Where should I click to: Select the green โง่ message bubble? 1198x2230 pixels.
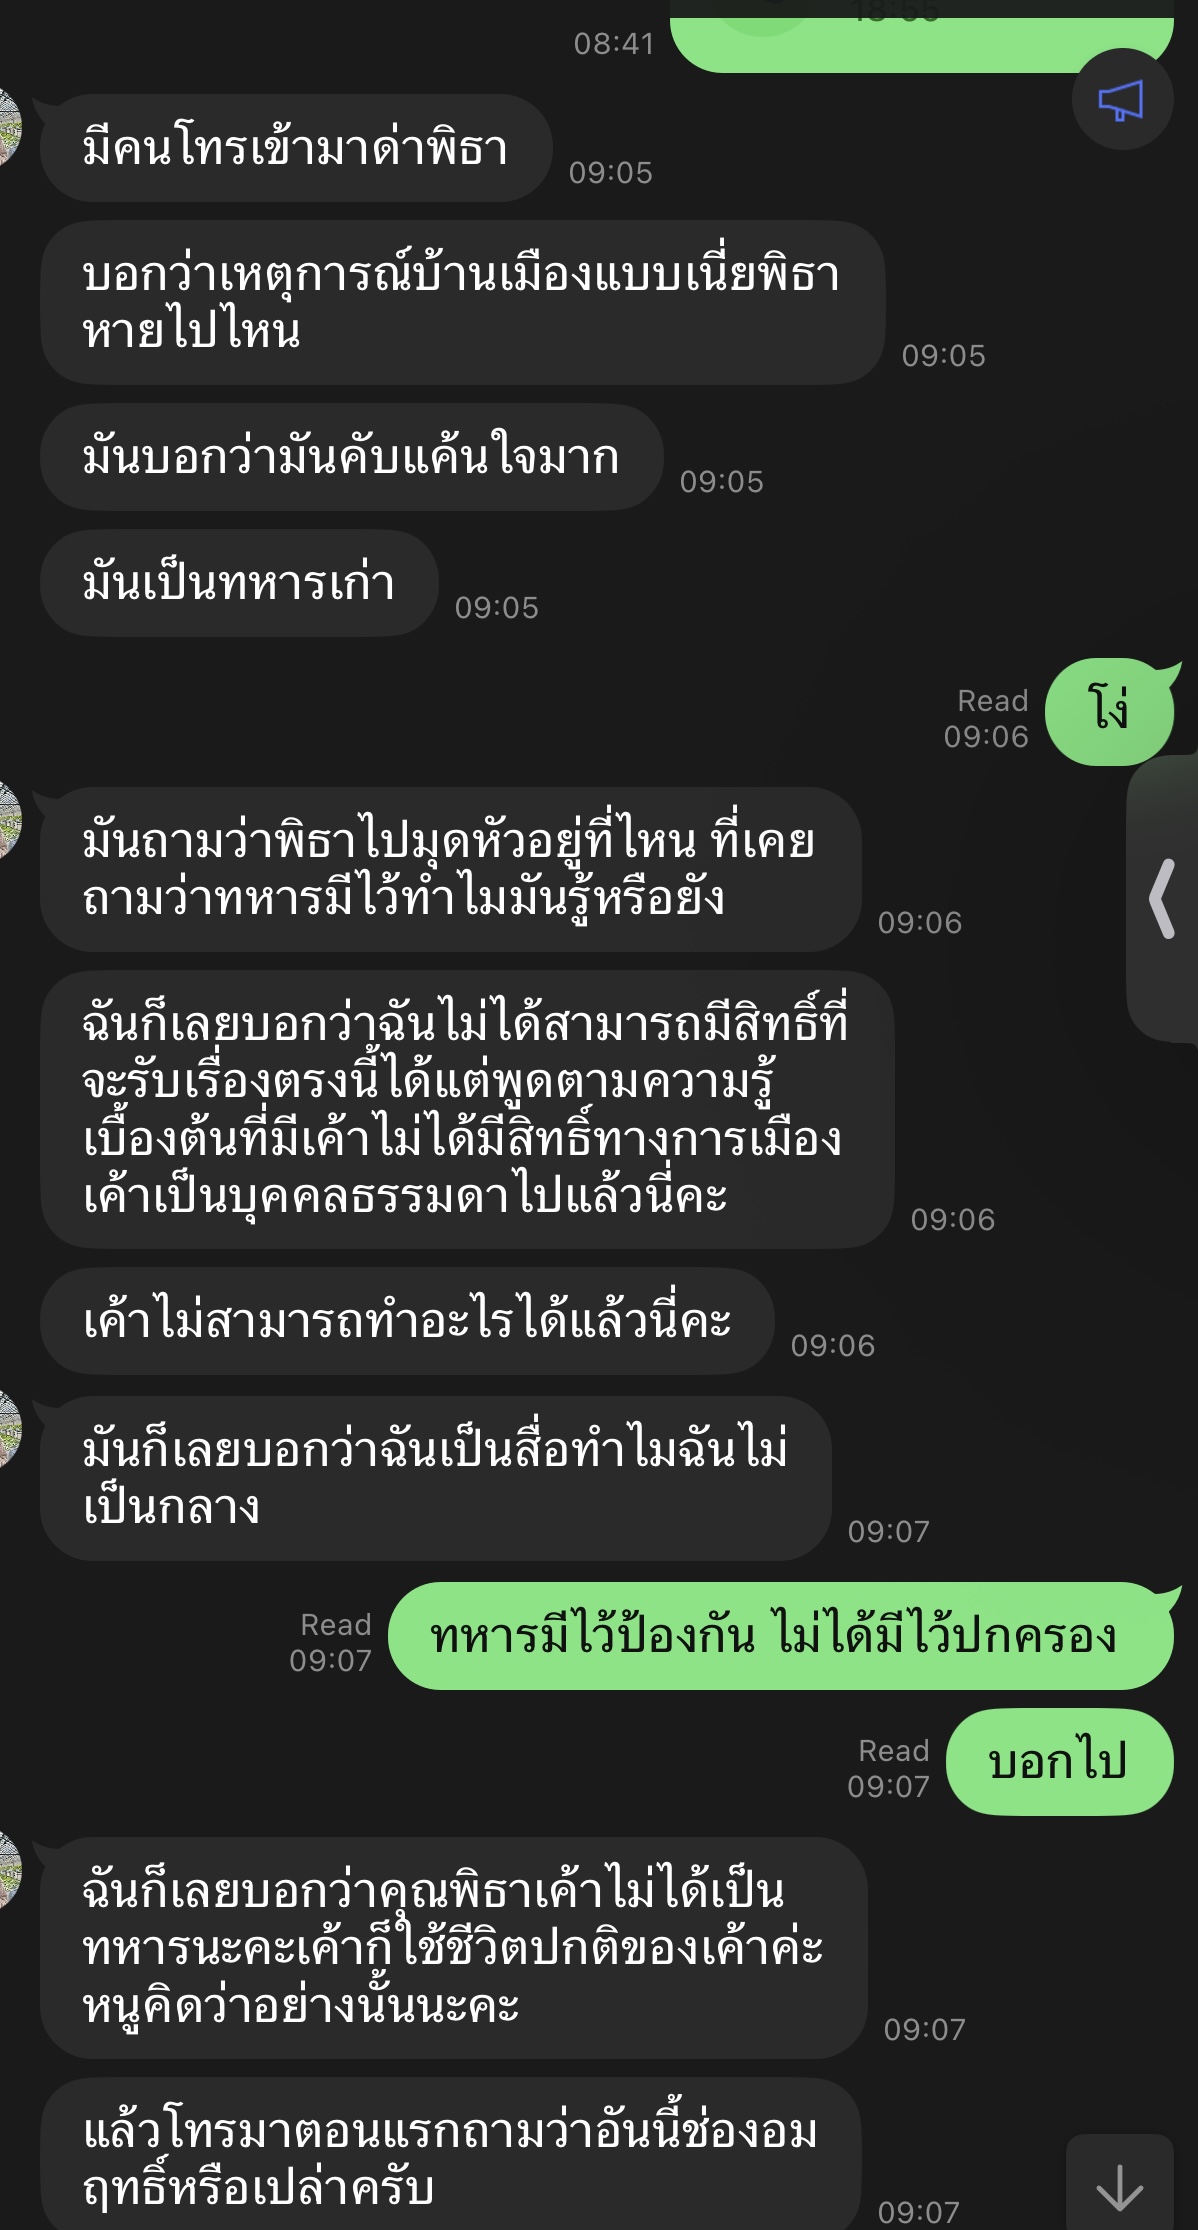click(x=1110, y=712)
